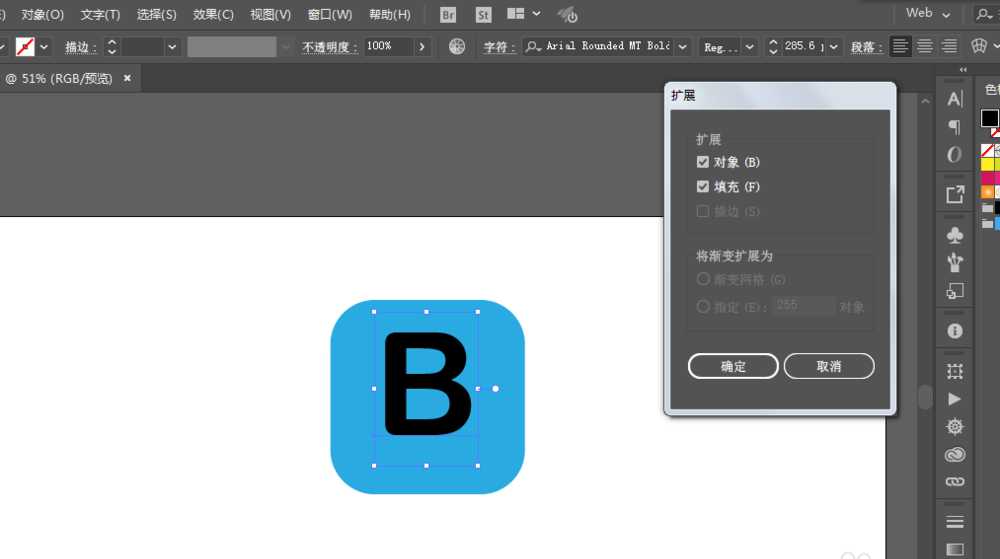This screenshot has height=559, width=1000.
Task: Click the black fill swatch in the color panel
Action: [x=989, y=118]
